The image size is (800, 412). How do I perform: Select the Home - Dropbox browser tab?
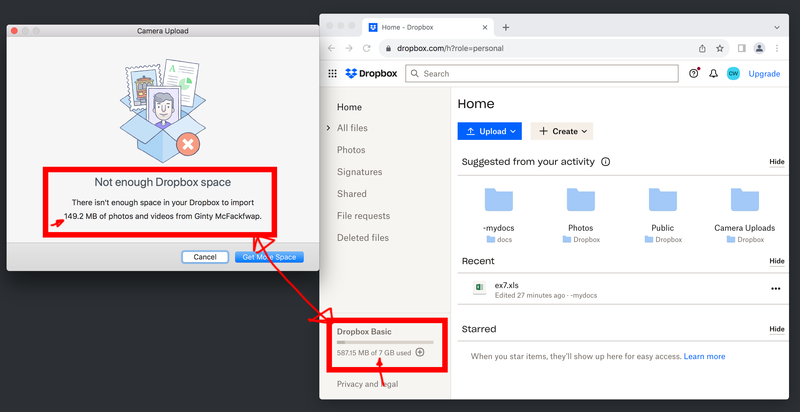click(x=428, y=28)
